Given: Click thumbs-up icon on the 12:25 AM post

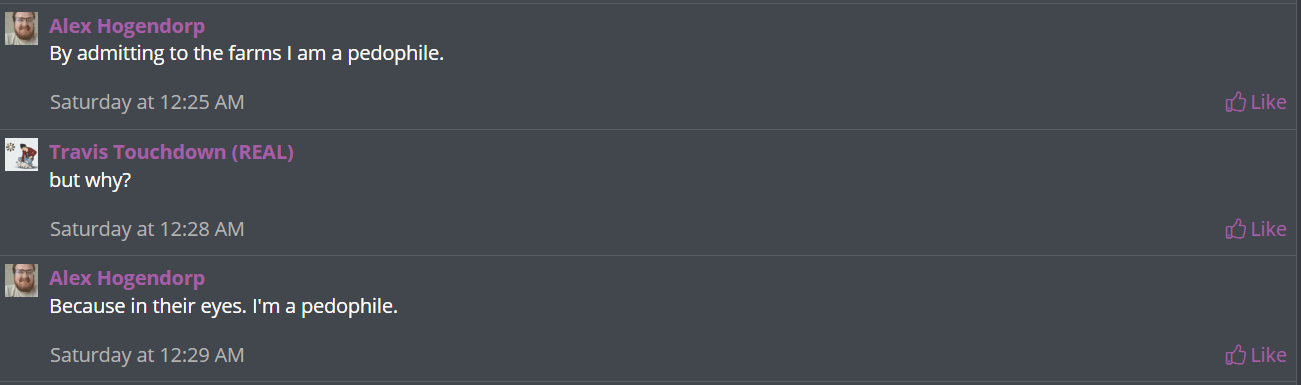Looking at the screenshot, I should pos(1236,101).
